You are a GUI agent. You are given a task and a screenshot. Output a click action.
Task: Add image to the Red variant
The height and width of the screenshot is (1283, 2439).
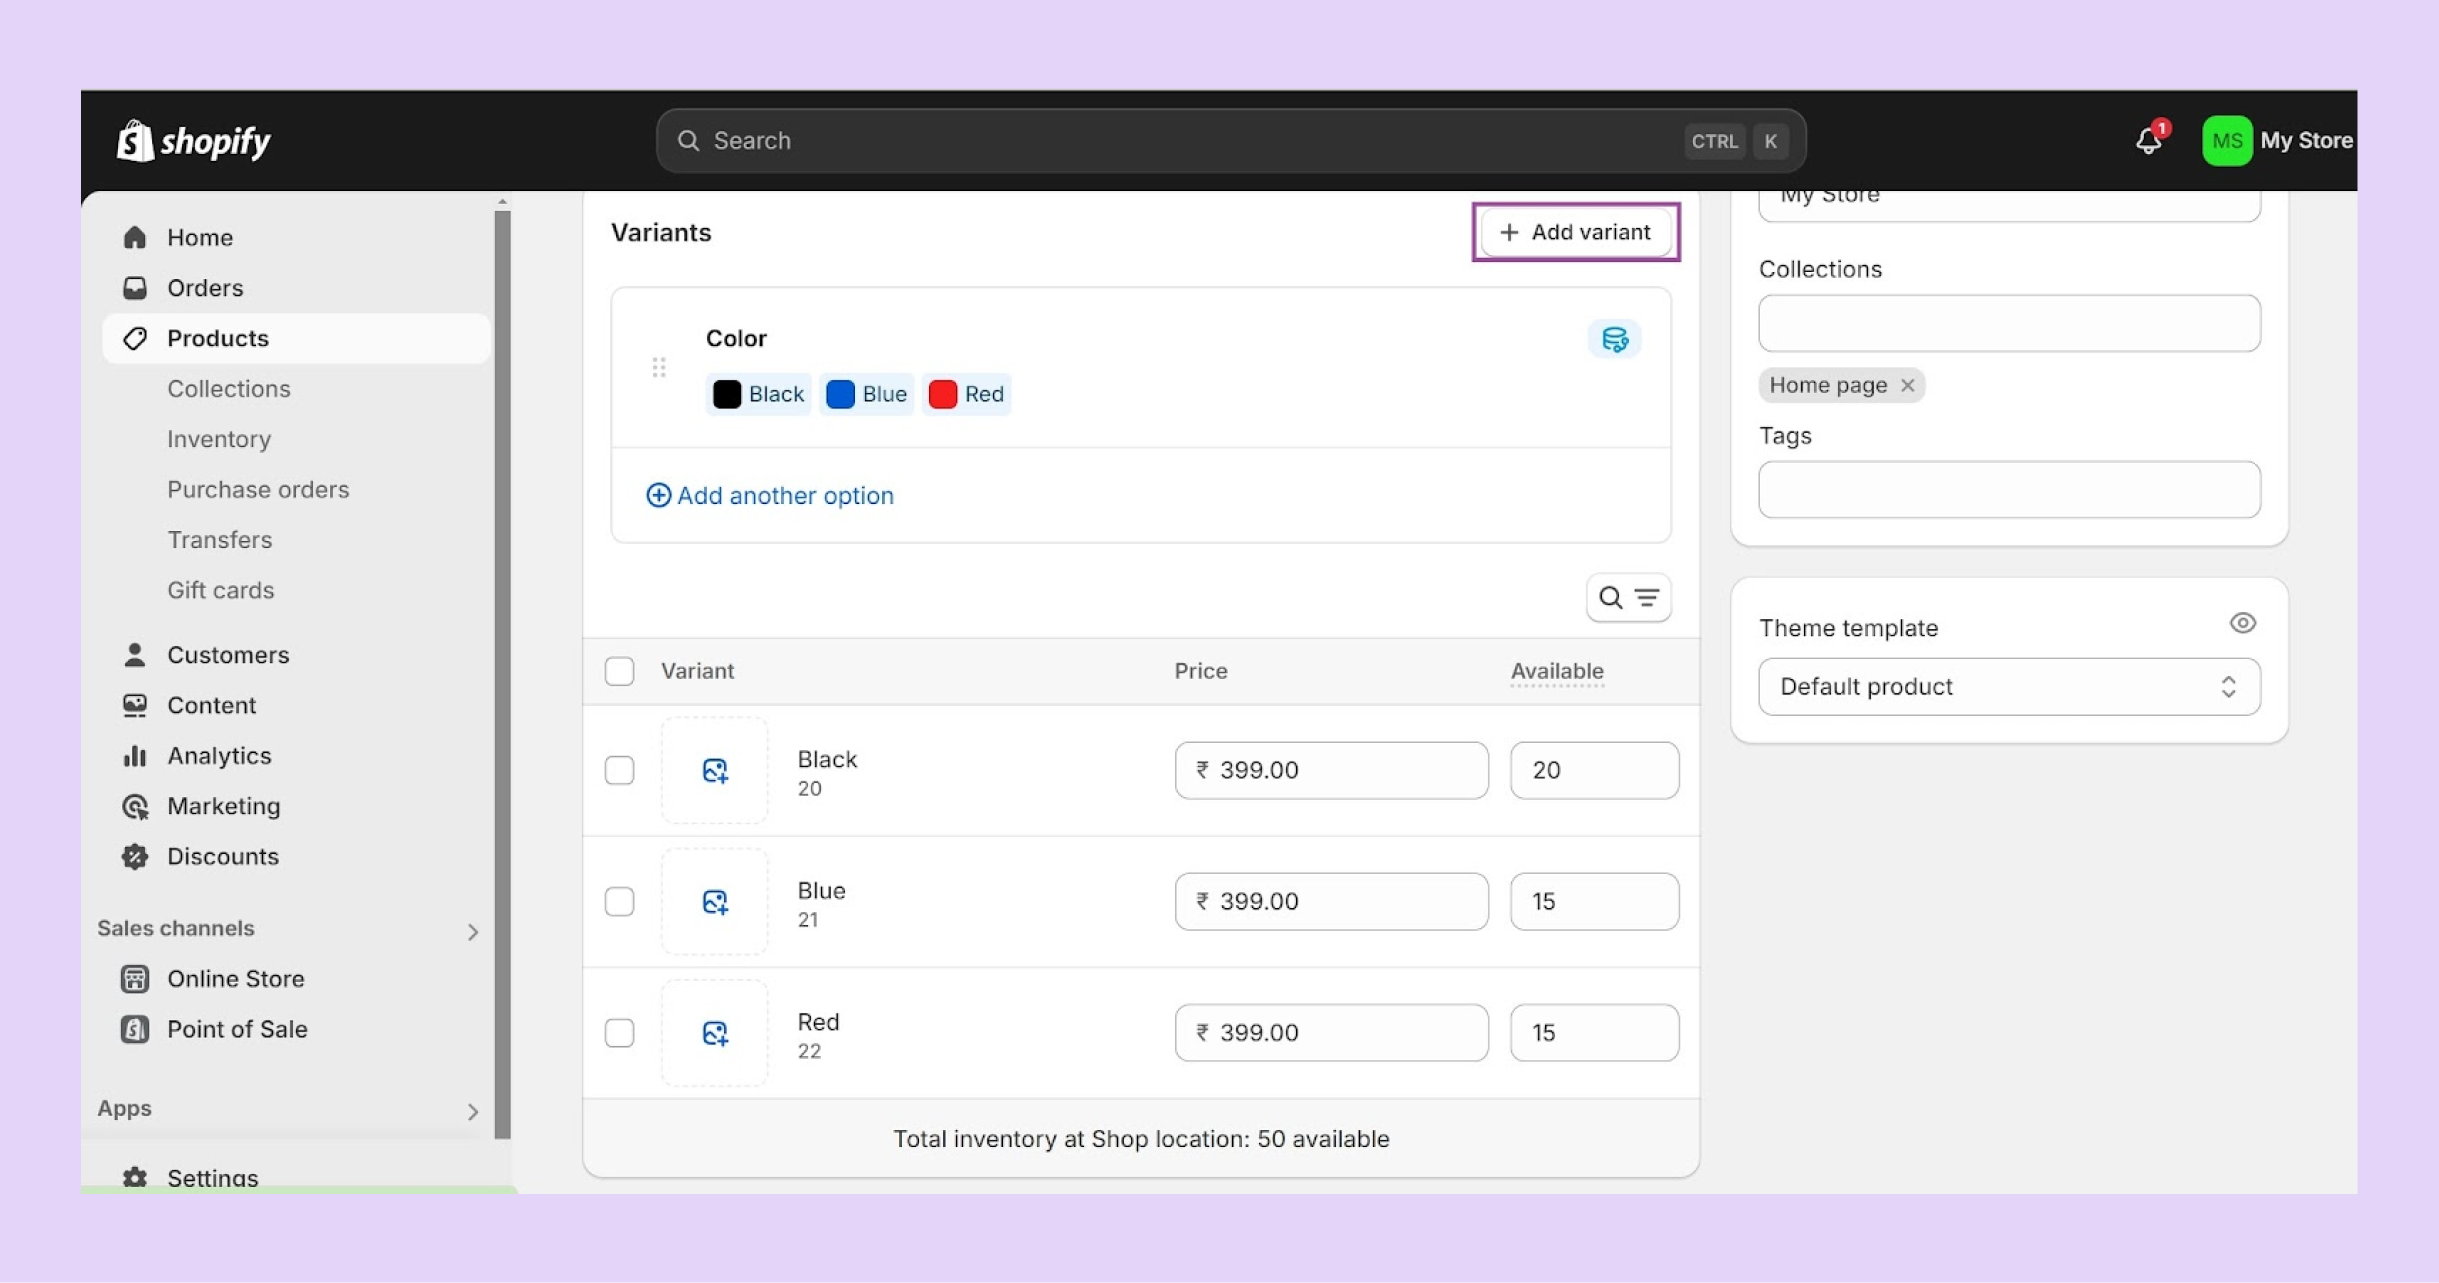point(714,1033)
